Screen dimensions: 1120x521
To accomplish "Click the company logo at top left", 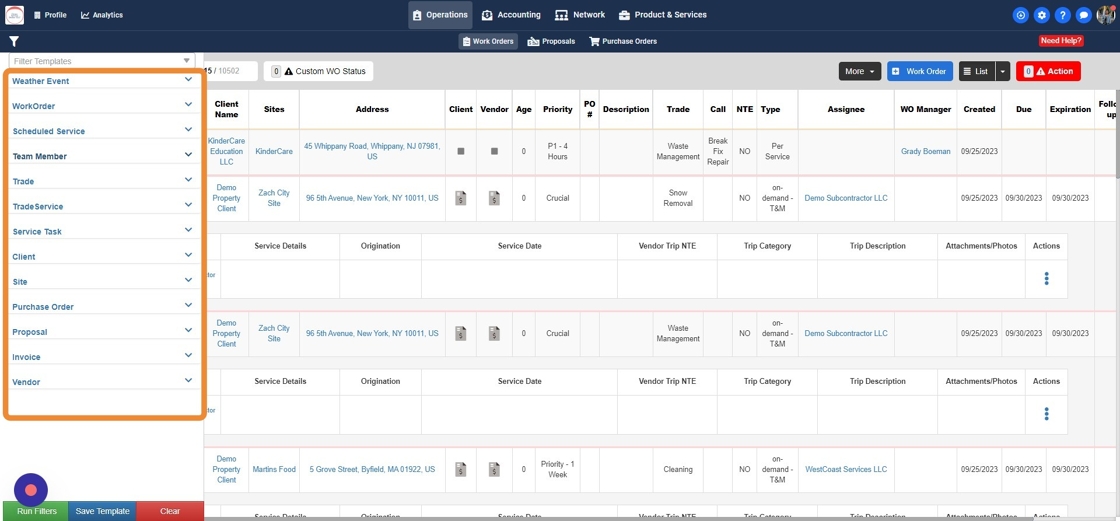I will pyautogui.click(x=14, y=15).
